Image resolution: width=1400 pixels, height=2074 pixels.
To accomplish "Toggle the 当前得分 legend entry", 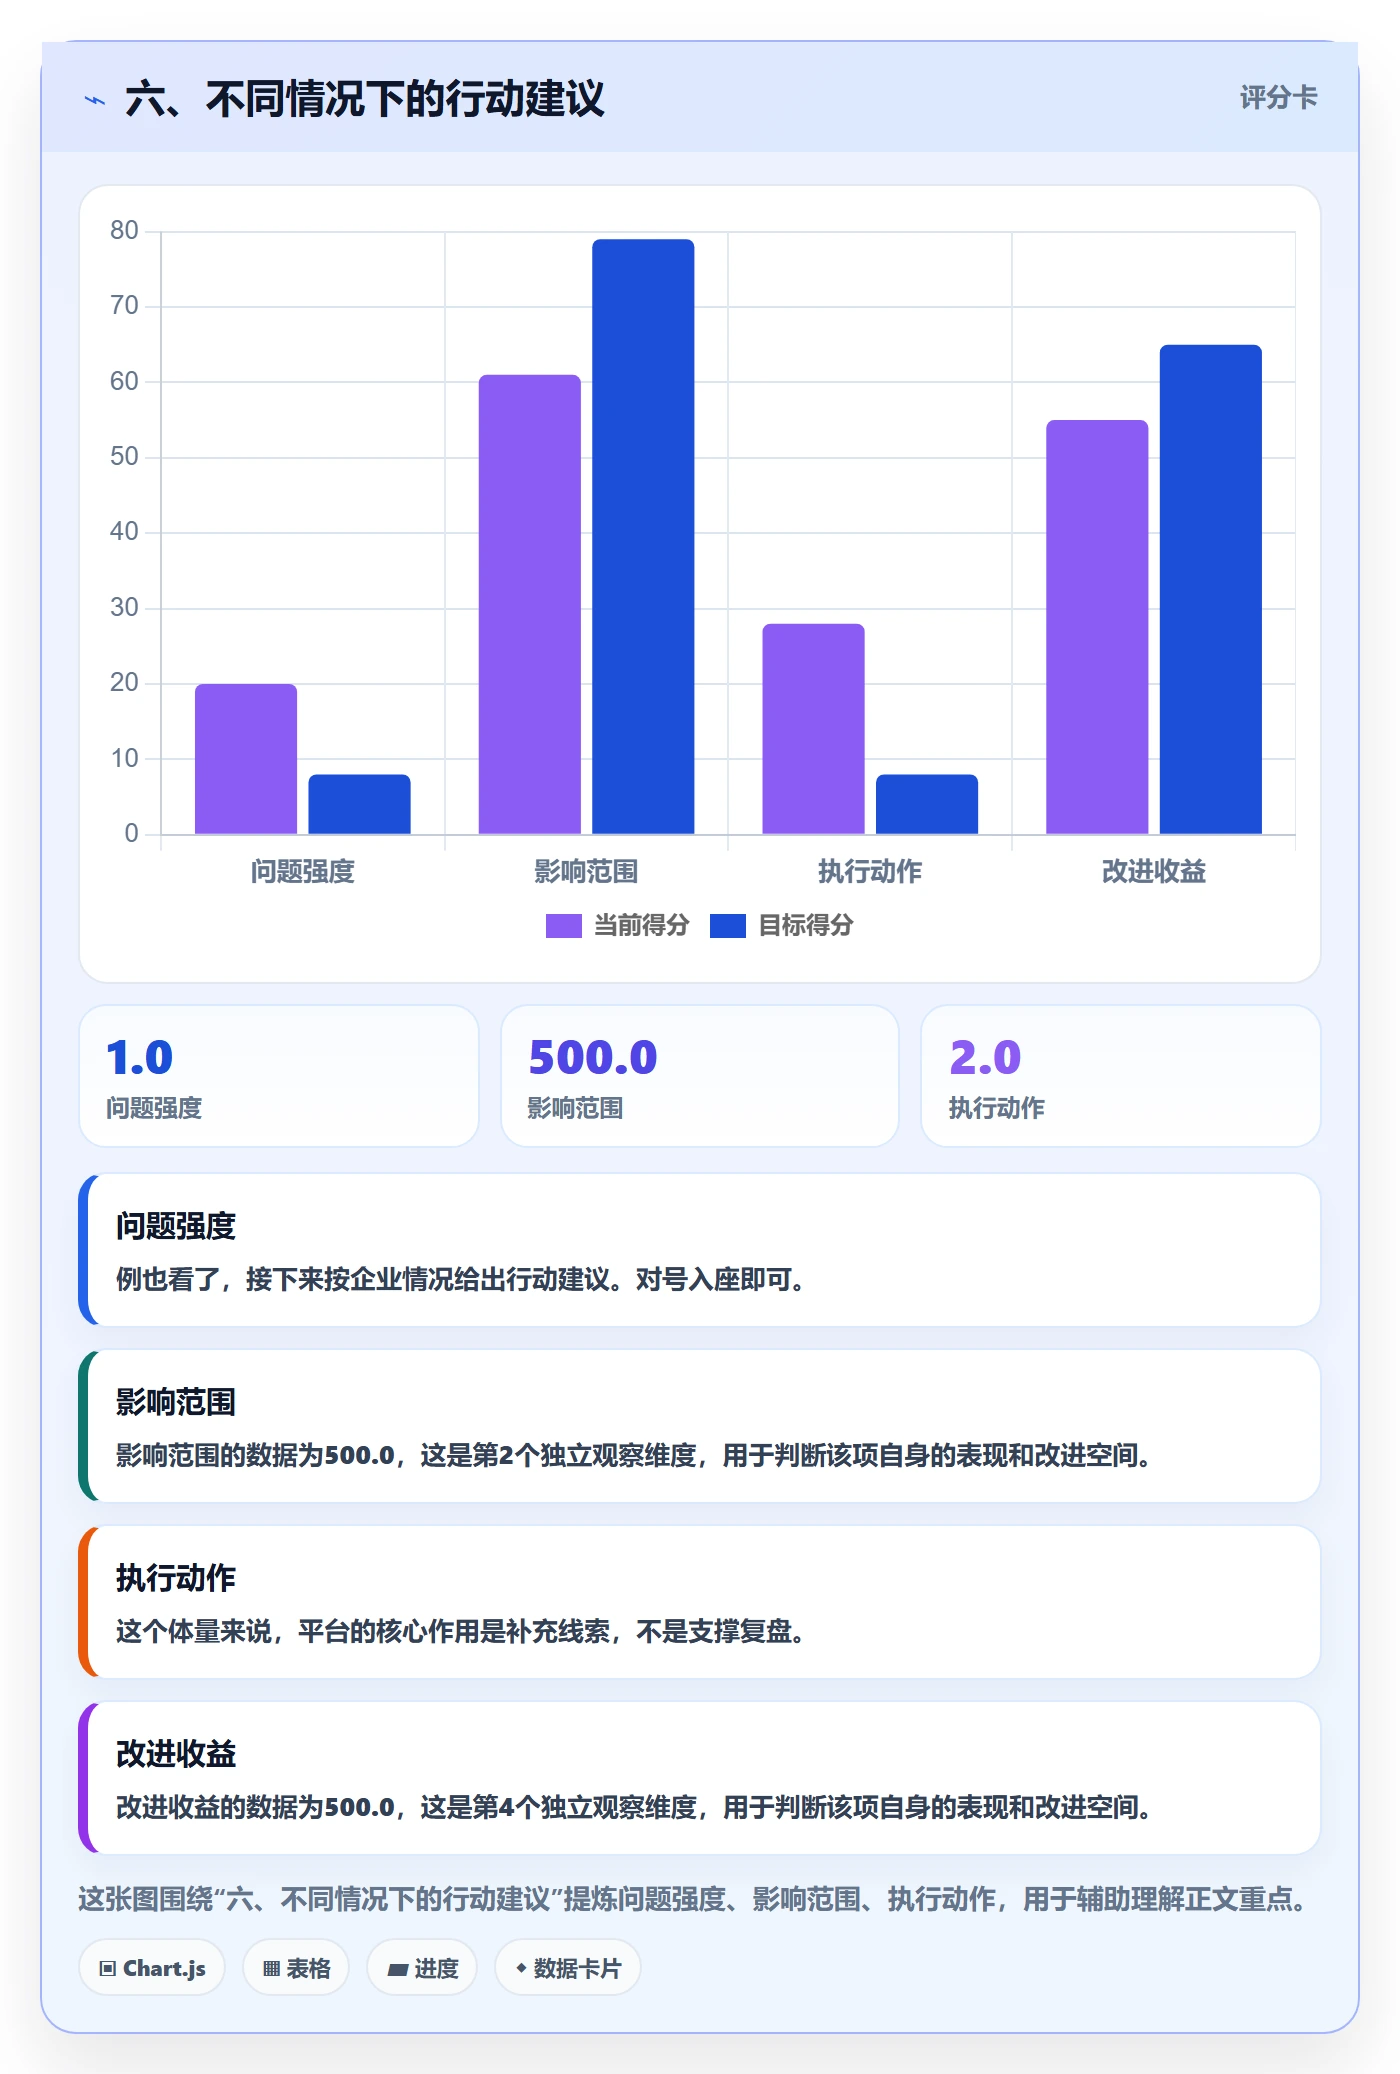I will (x=618, y=925).
